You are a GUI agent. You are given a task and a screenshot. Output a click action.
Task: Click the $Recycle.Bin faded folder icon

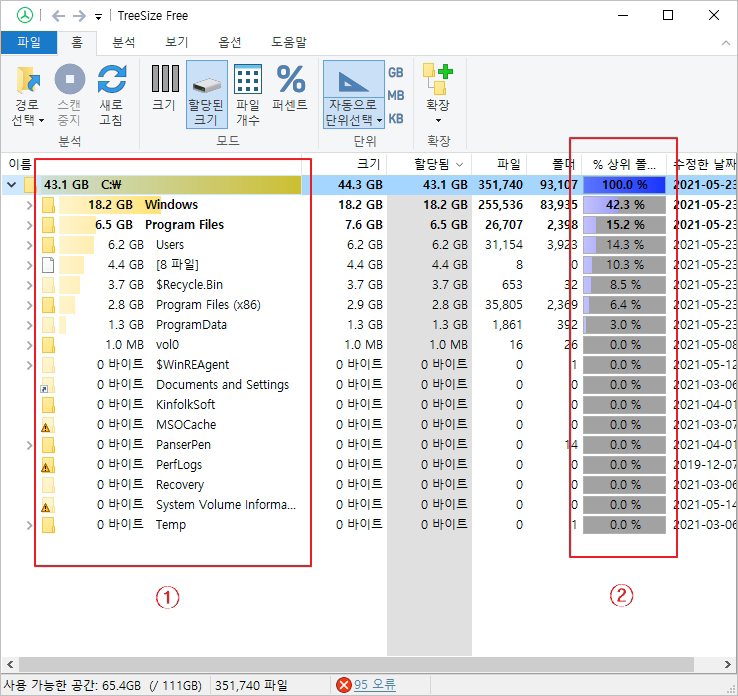point(48,285)
